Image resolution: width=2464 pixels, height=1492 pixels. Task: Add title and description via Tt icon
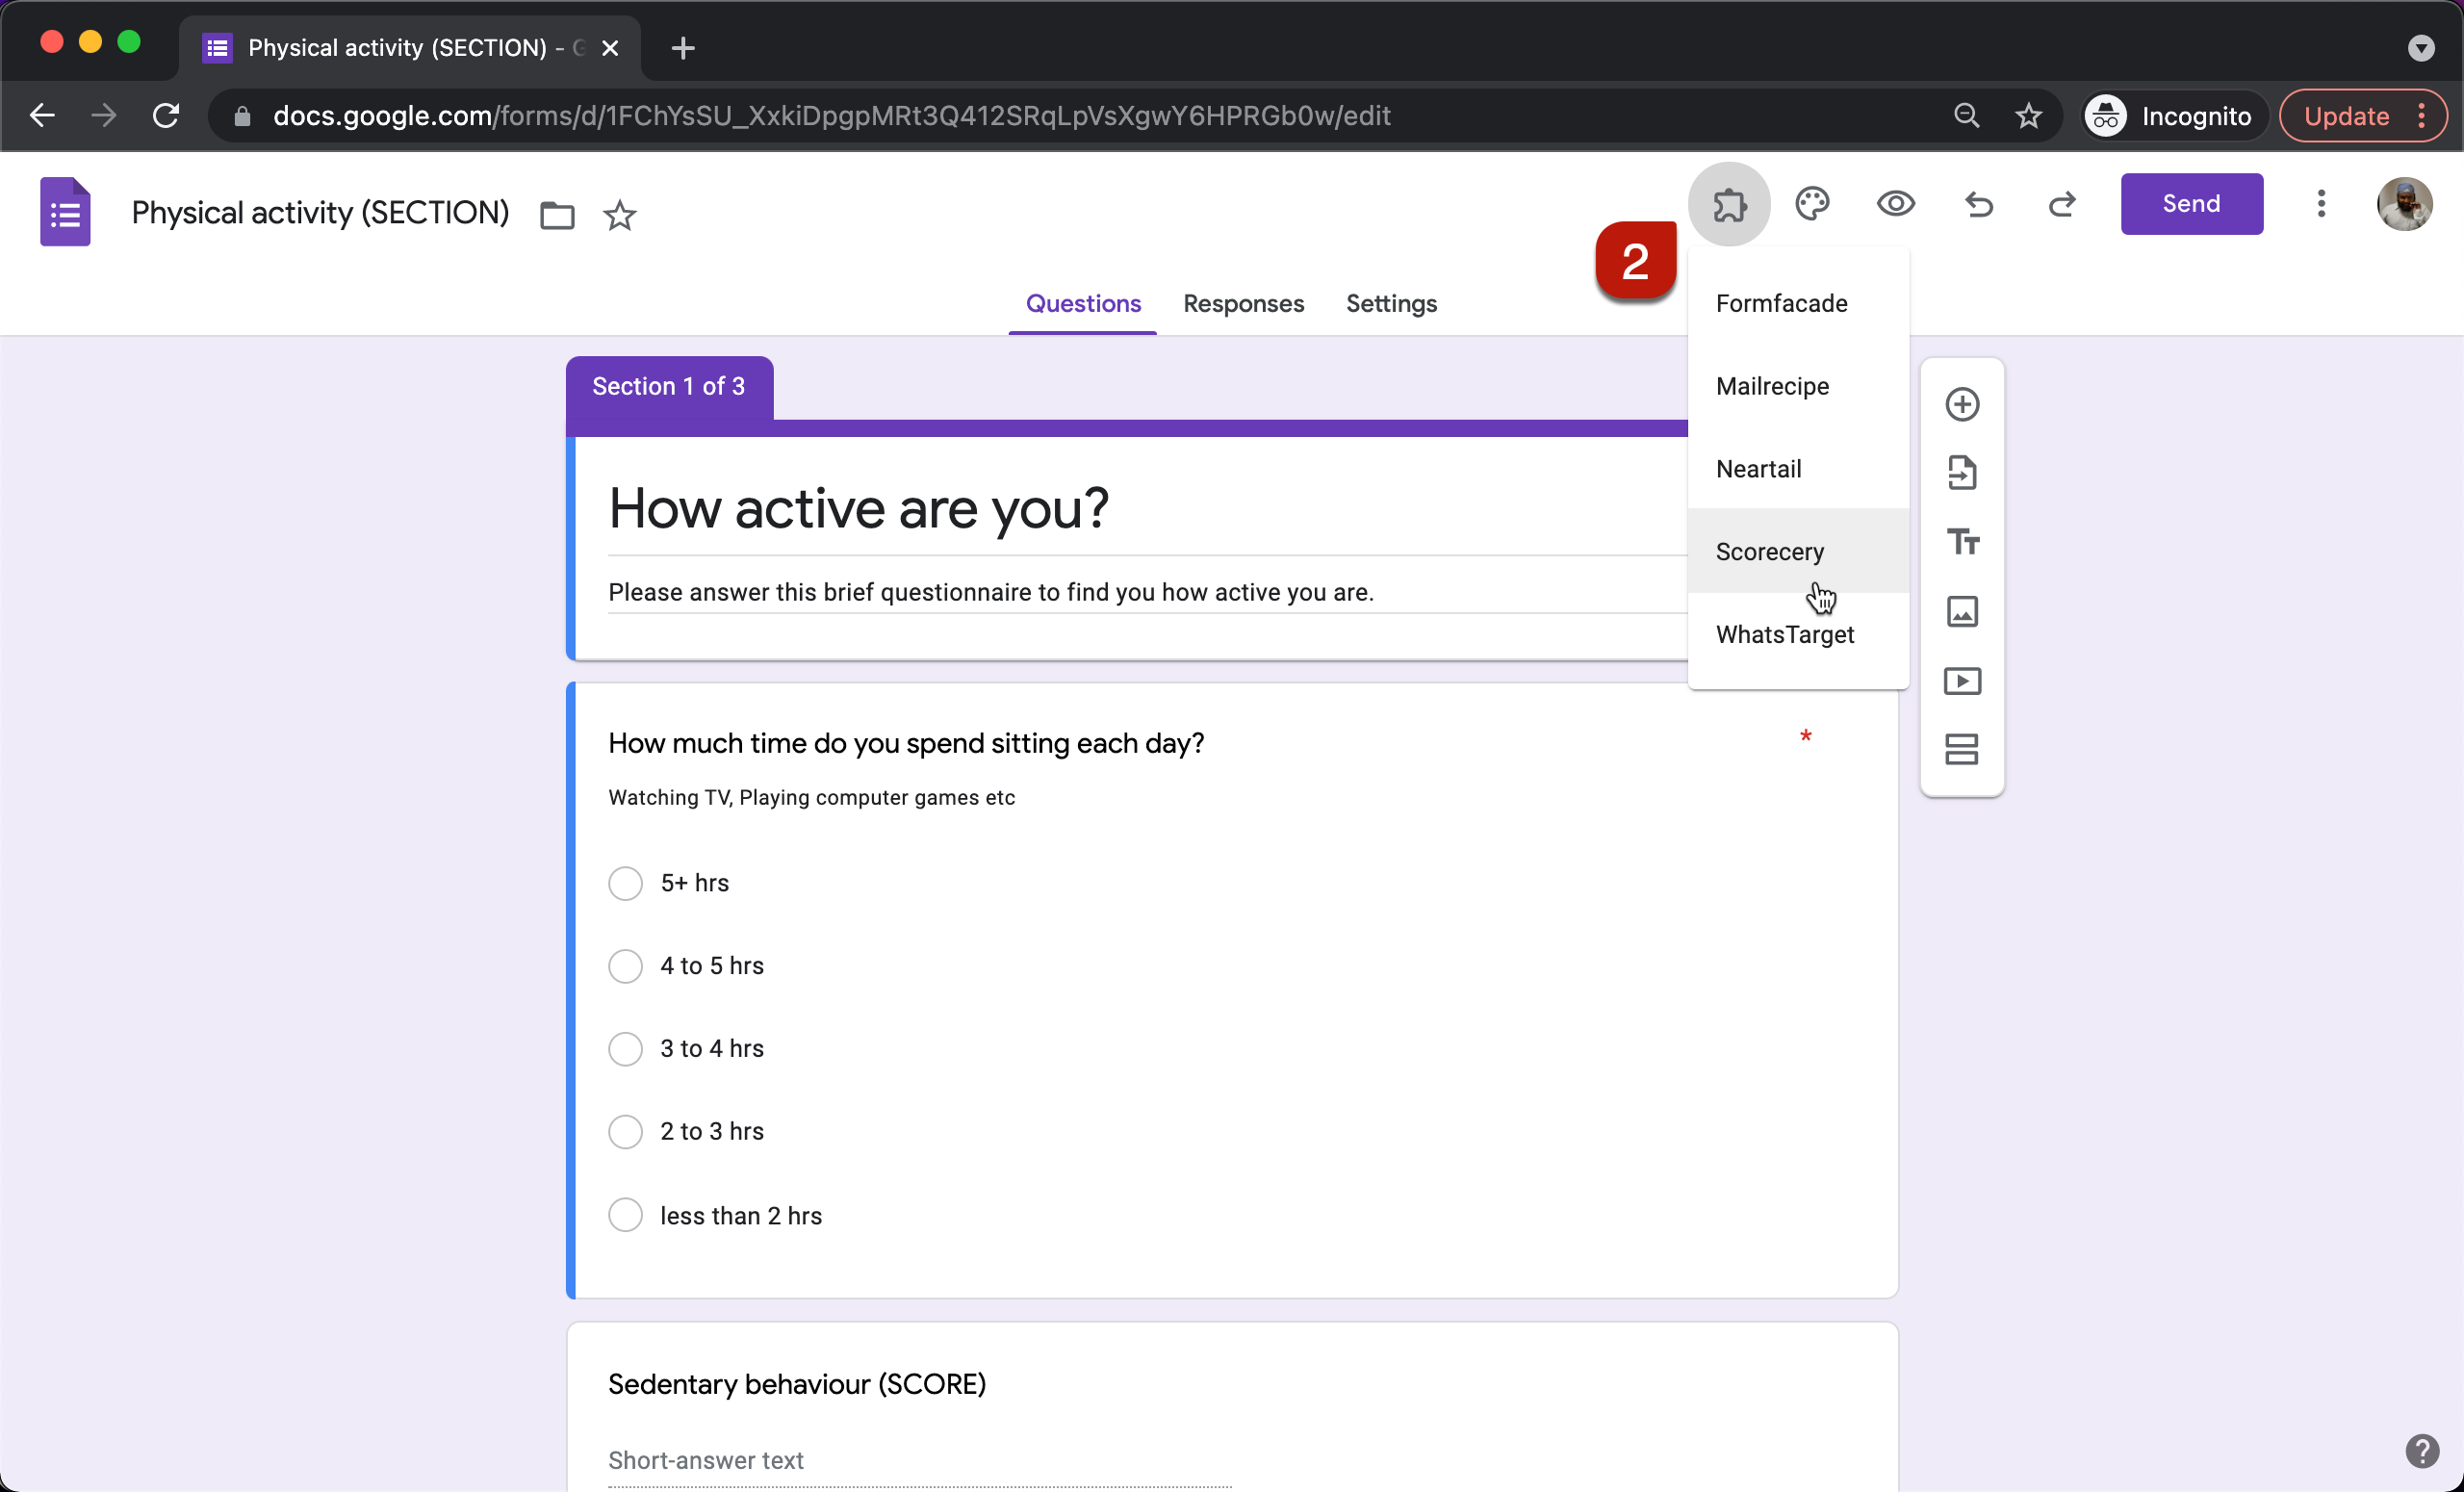point(1962,542)
